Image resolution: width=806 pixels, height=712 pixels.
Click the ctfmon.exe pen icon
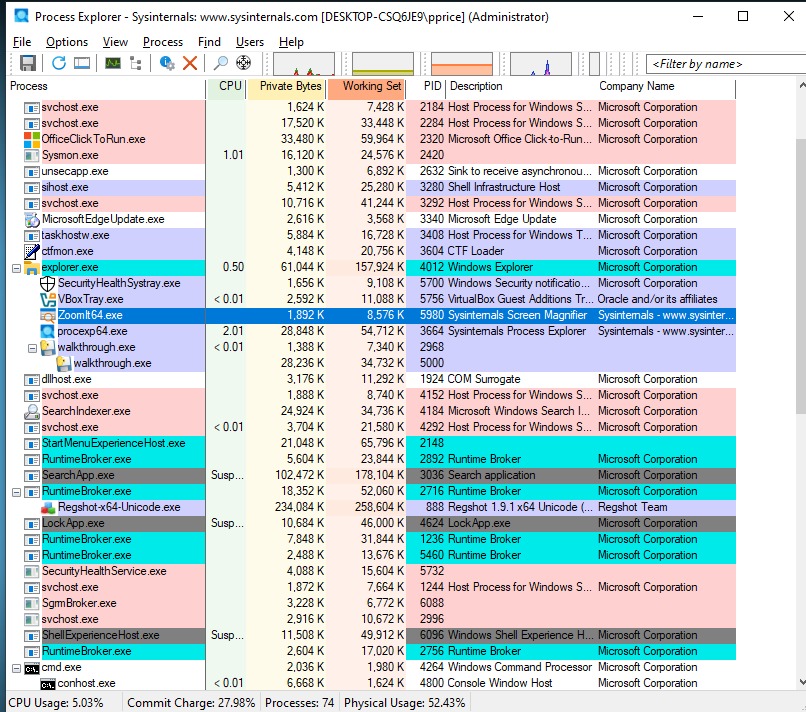32,251
